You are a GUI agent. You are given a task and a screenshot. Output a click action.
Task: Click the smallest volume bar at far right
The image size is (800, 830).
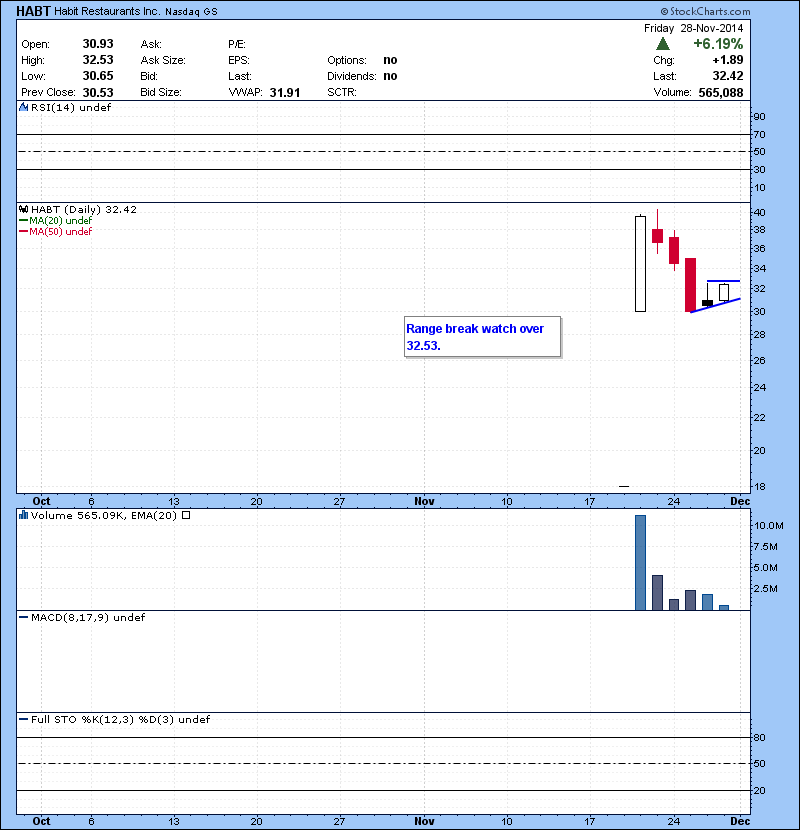point(724,608)
